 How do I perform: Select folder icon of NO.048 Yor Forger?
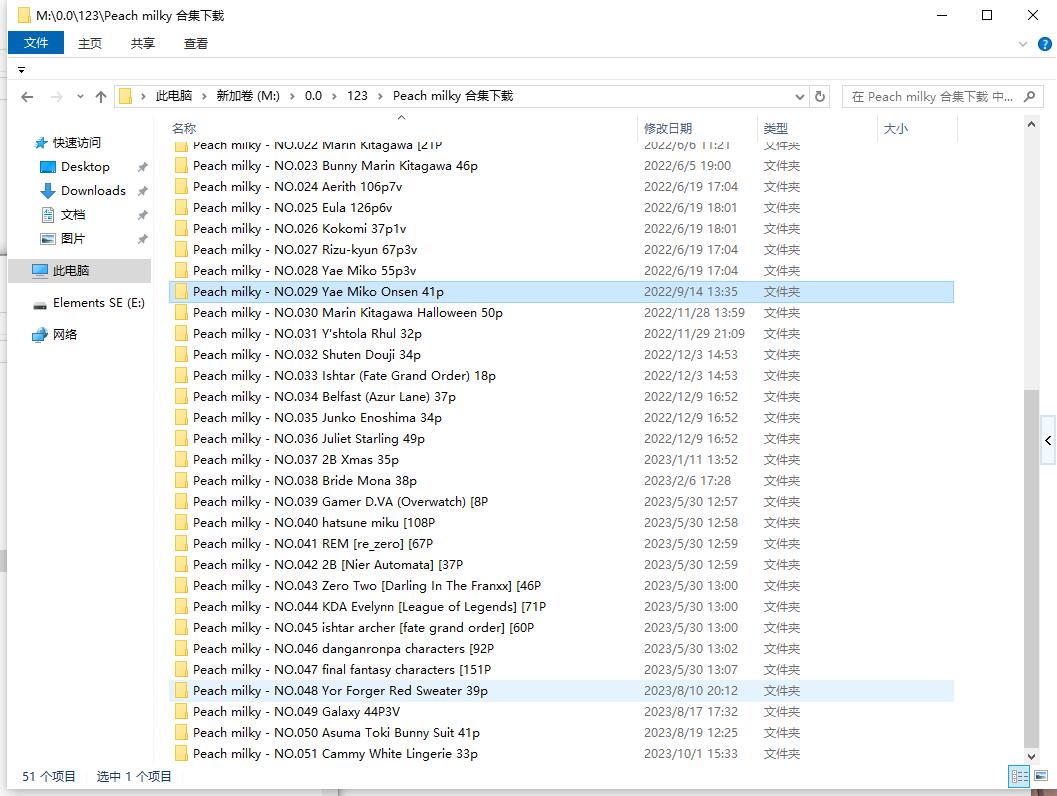[181, 691]
